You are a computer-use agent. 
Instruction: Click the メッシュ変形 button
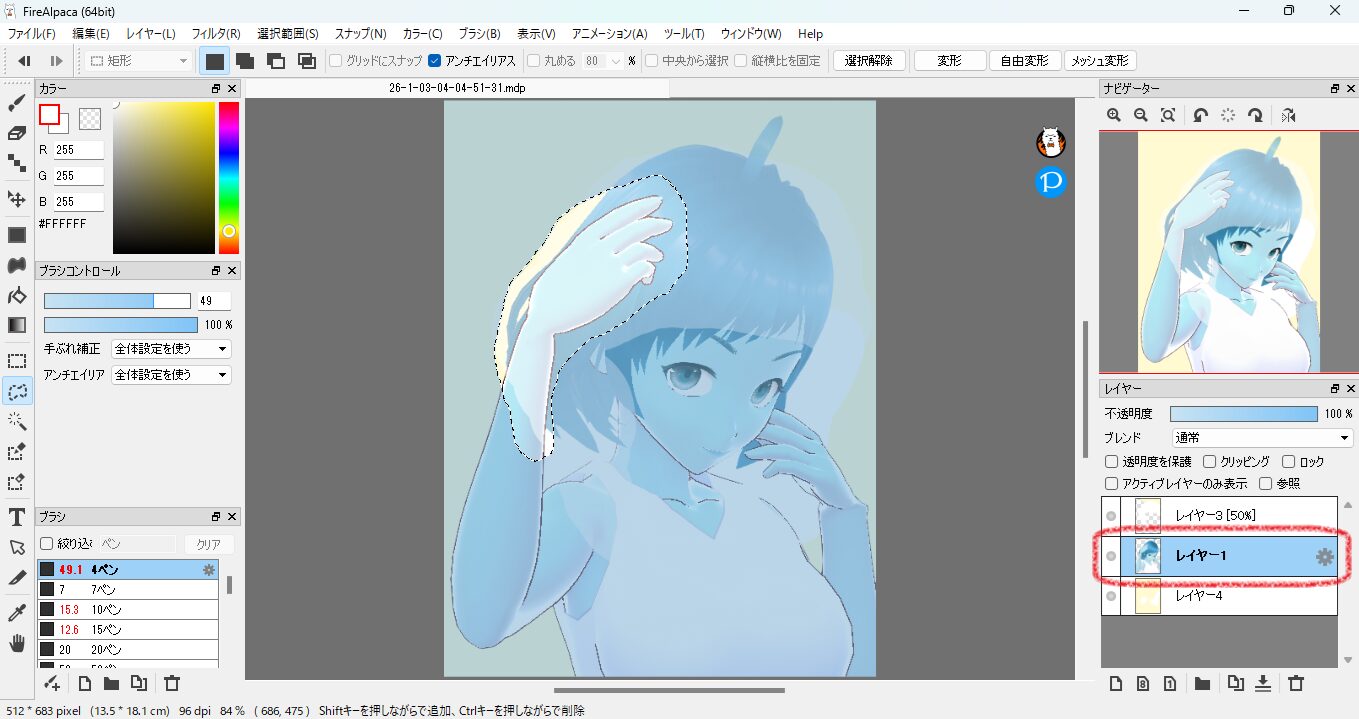click(x=1100, y=61)
